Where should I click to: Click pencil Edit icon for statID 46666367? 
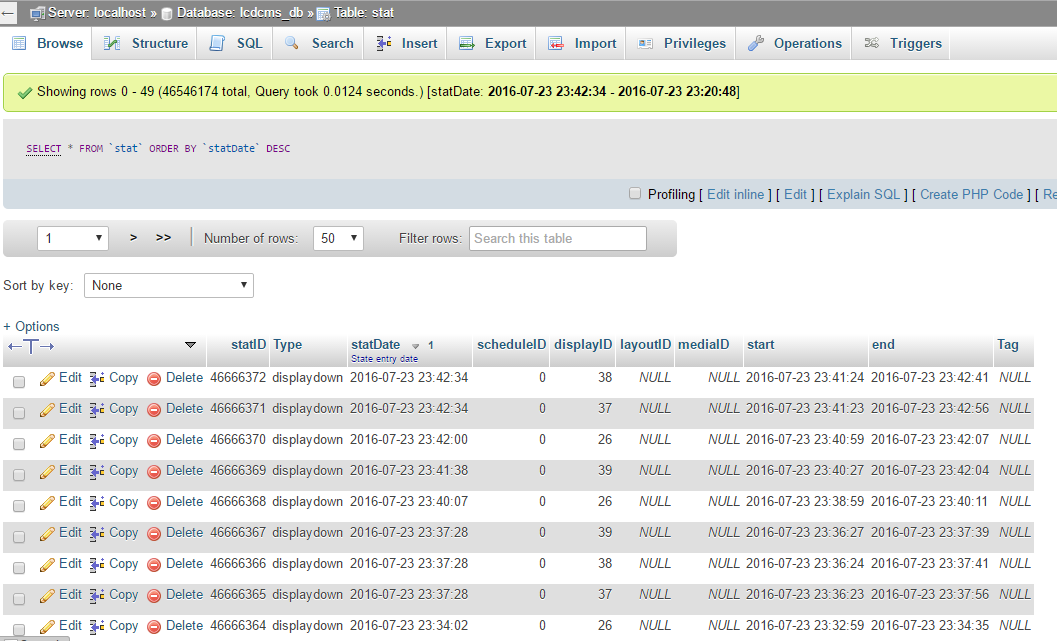click(x=47, y=534)
